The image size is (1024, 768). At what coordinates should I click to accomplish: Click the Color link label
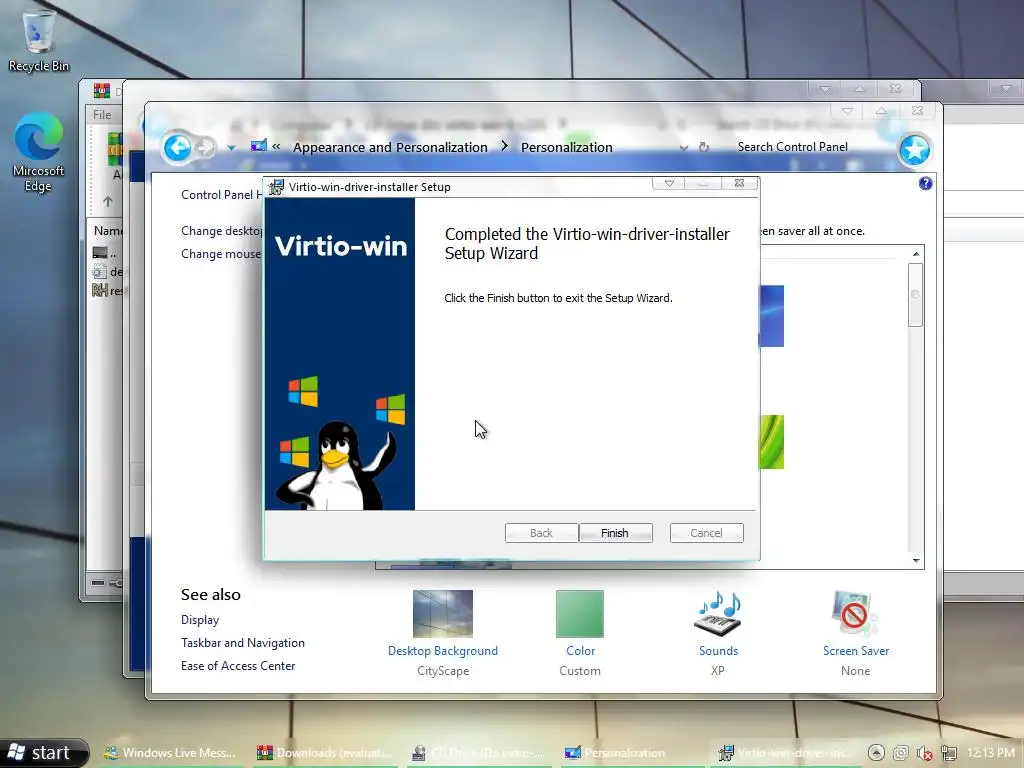pyautogui.click(x=581, y=650)
